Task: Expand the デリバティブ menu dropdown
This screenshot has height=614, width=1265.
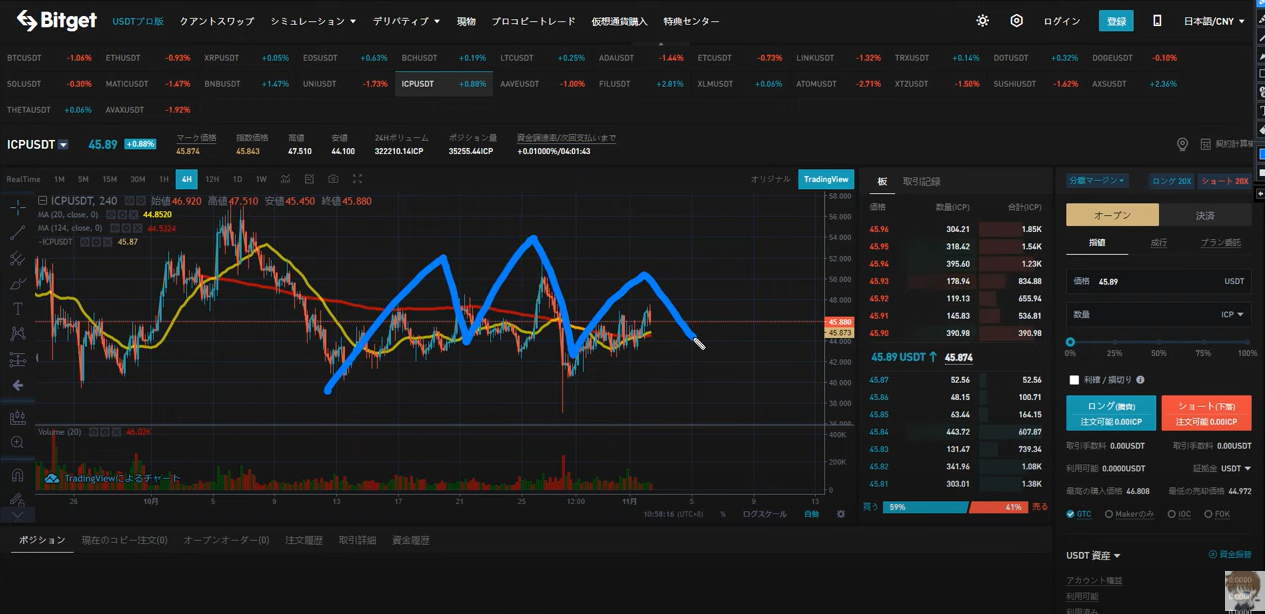Action: tap(406, 21)
